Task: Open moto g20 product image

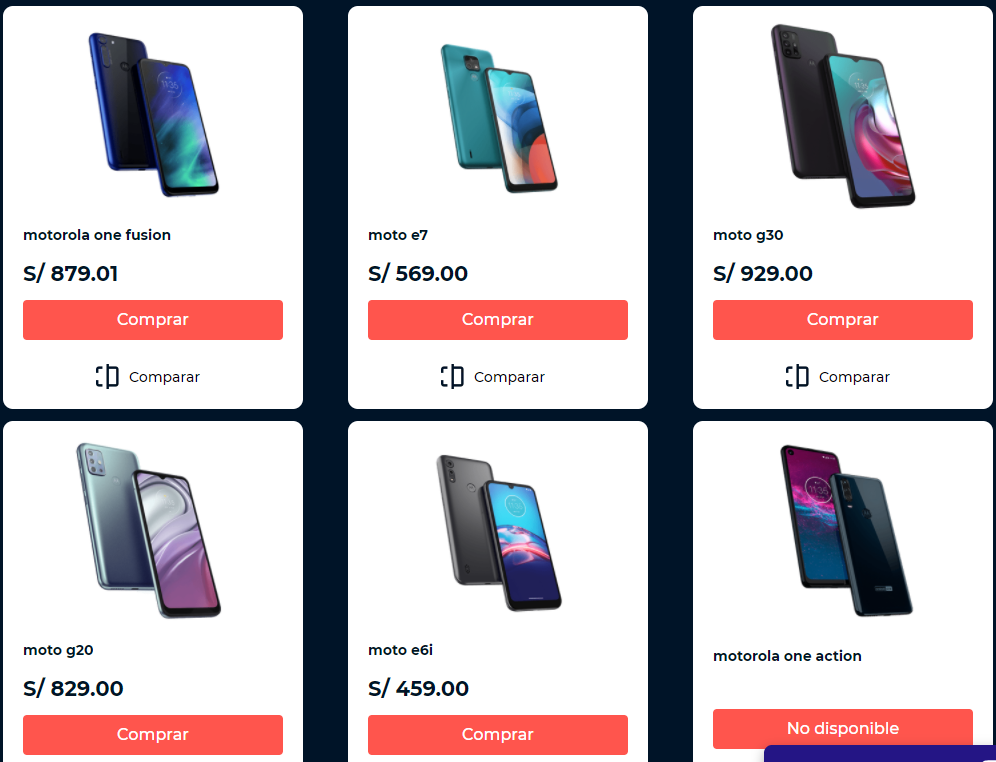Action: click(149, 530)
